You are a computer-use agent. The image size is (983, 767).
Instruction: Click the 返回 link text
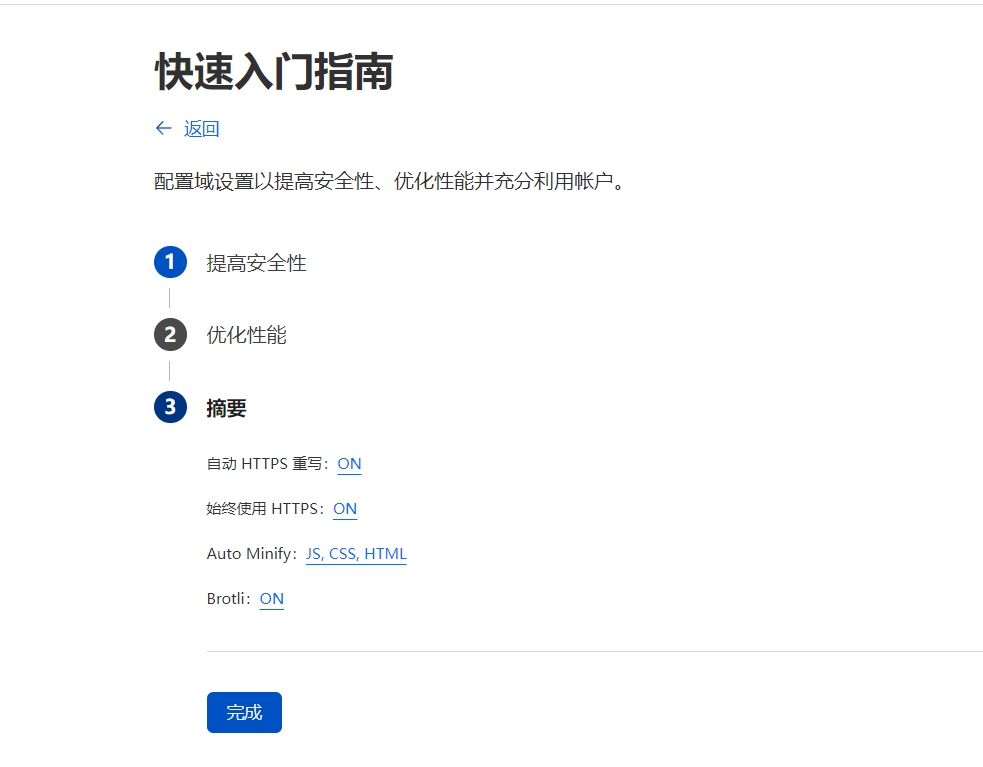[x=201, y=128]
